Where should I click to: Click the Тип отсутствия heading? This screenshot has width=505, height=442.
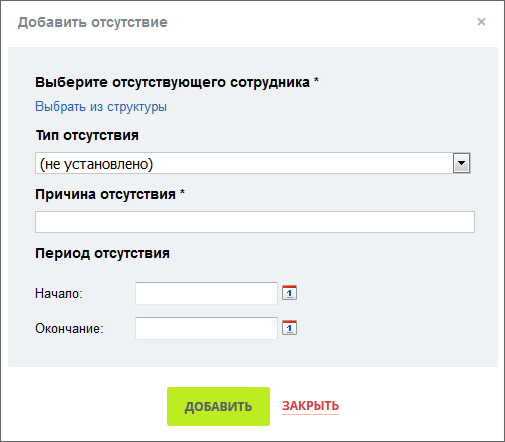[x=87, y=135]
